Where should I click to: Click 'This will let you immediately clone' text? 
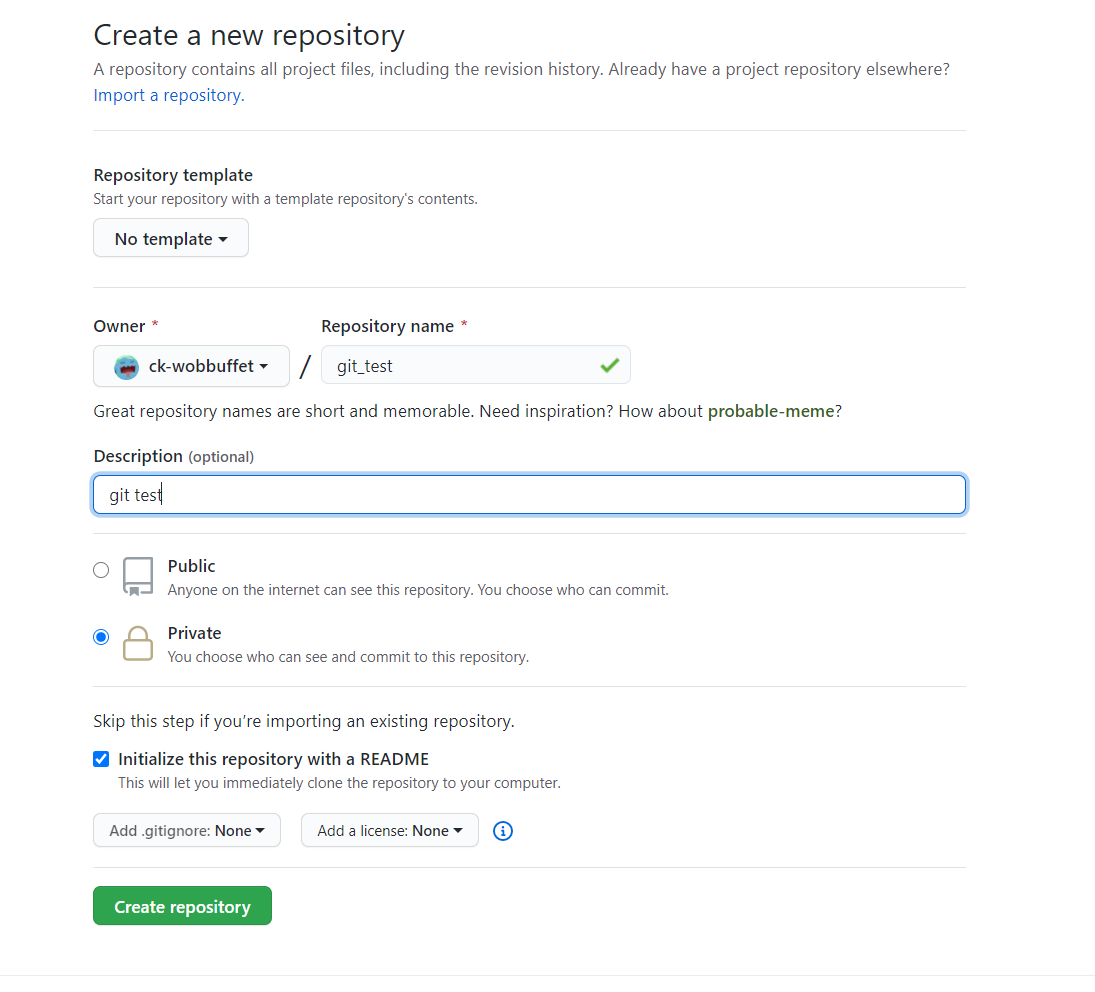click(x=339, y=783)
